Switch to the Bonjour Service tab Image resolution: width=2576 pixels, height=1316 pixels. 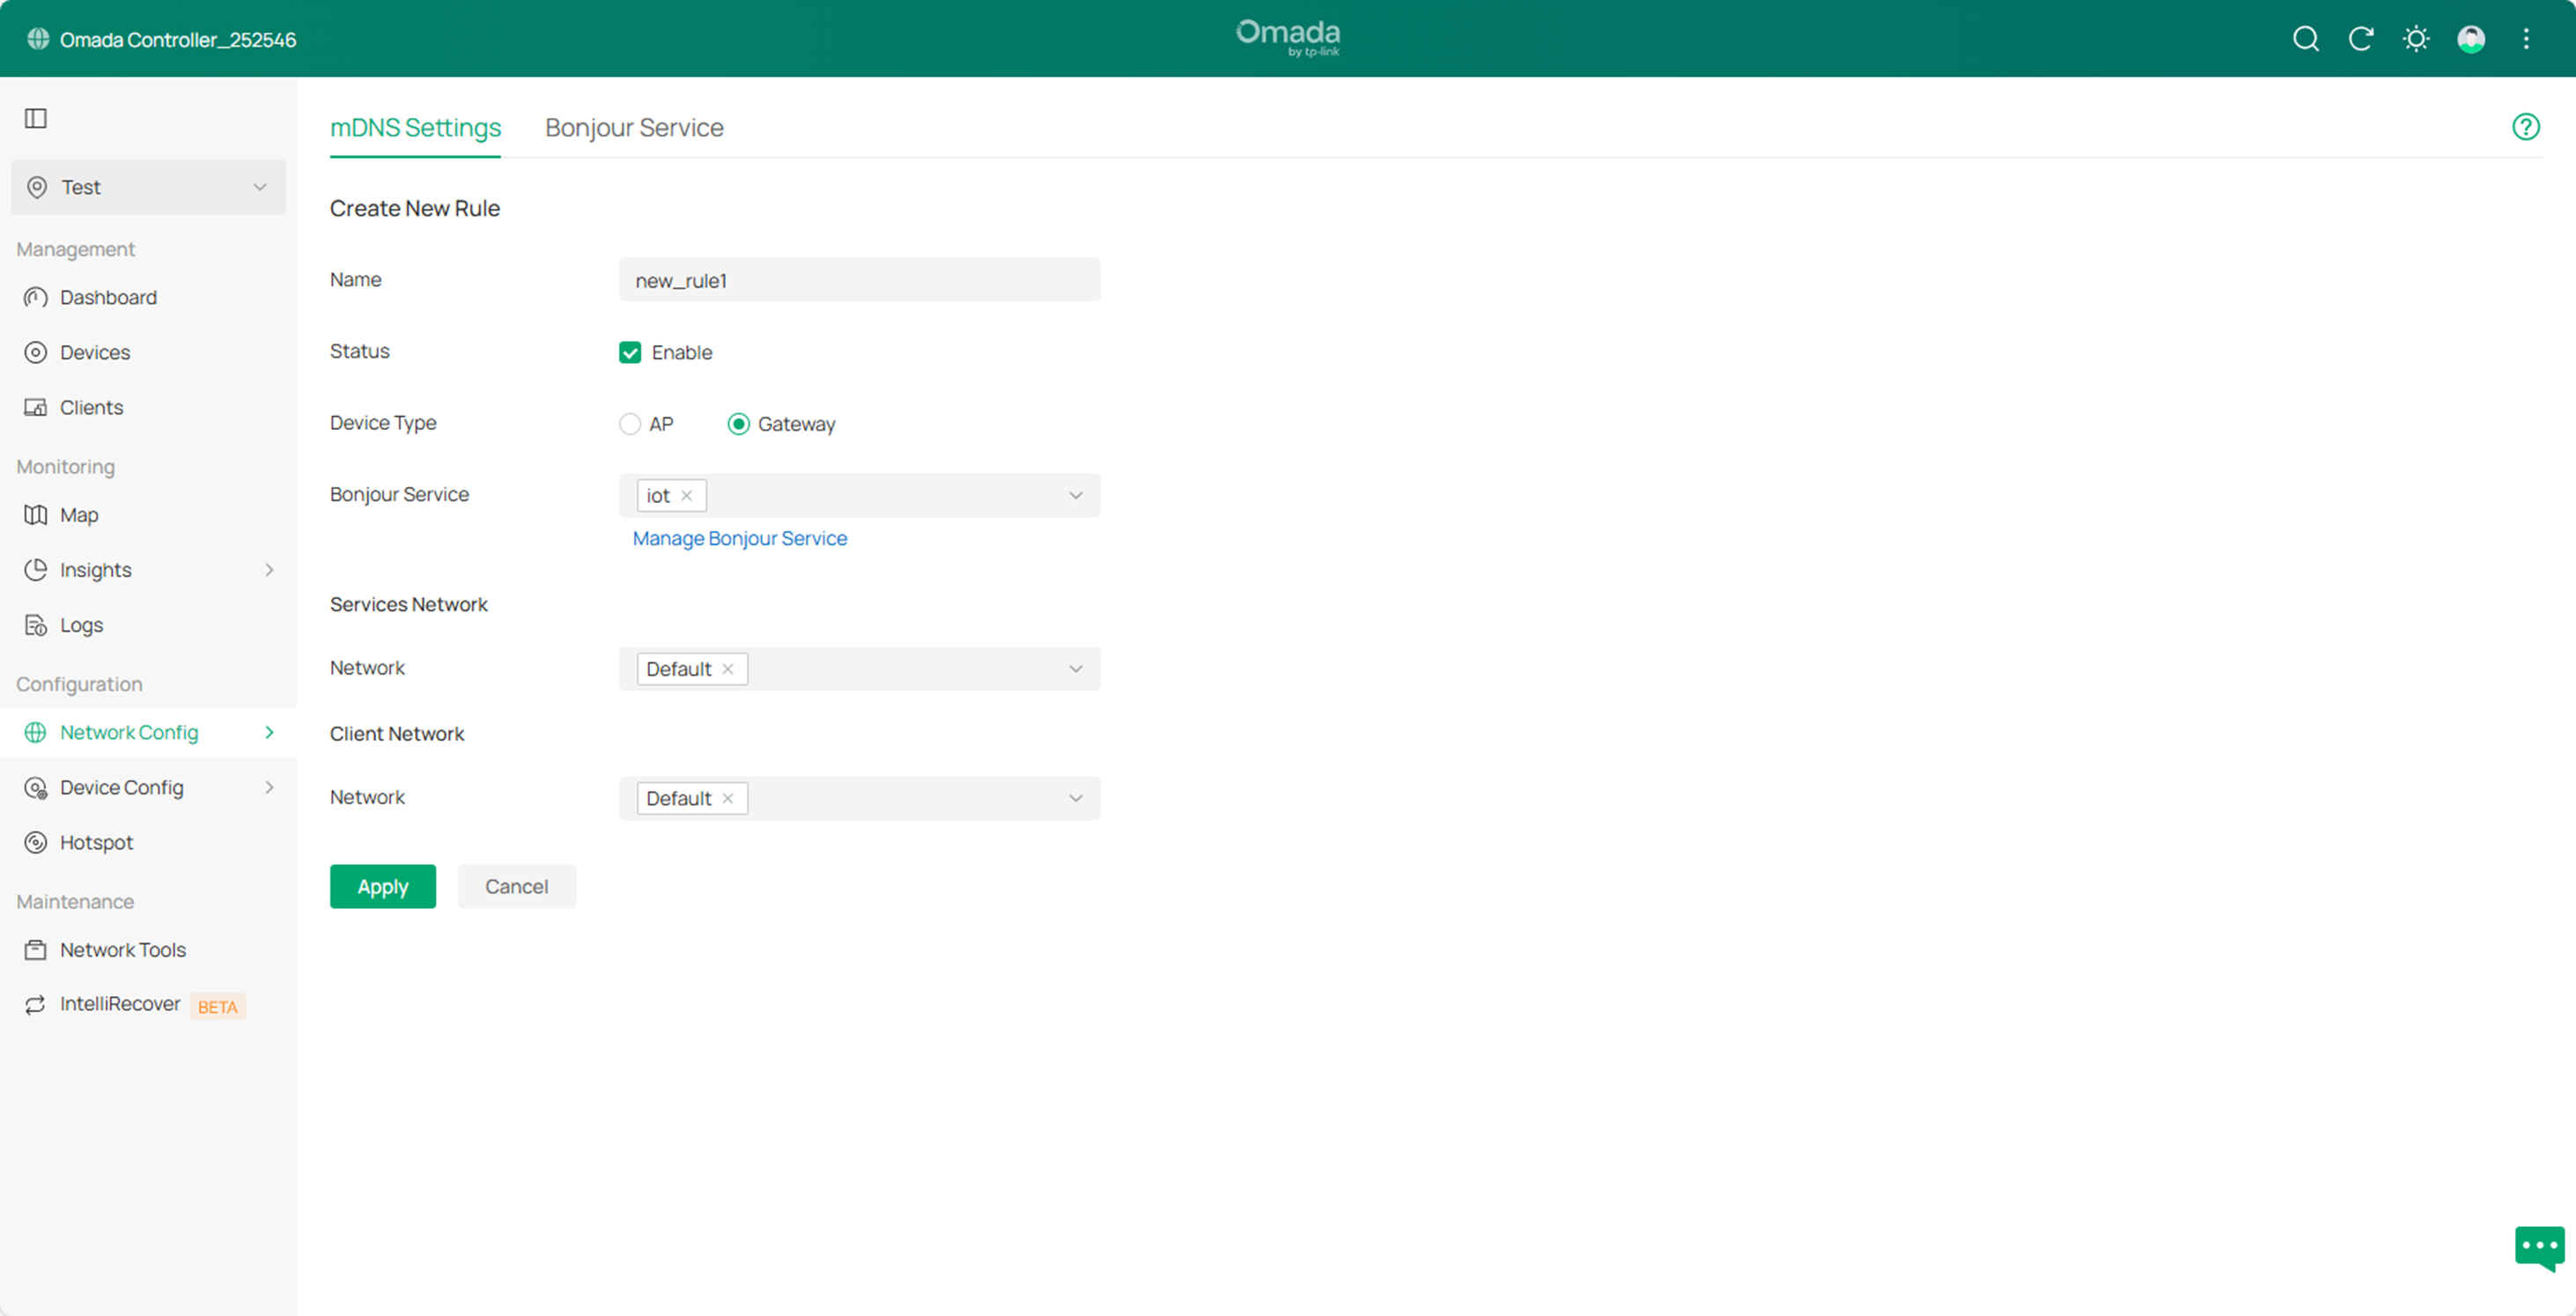tap(633, 127)
